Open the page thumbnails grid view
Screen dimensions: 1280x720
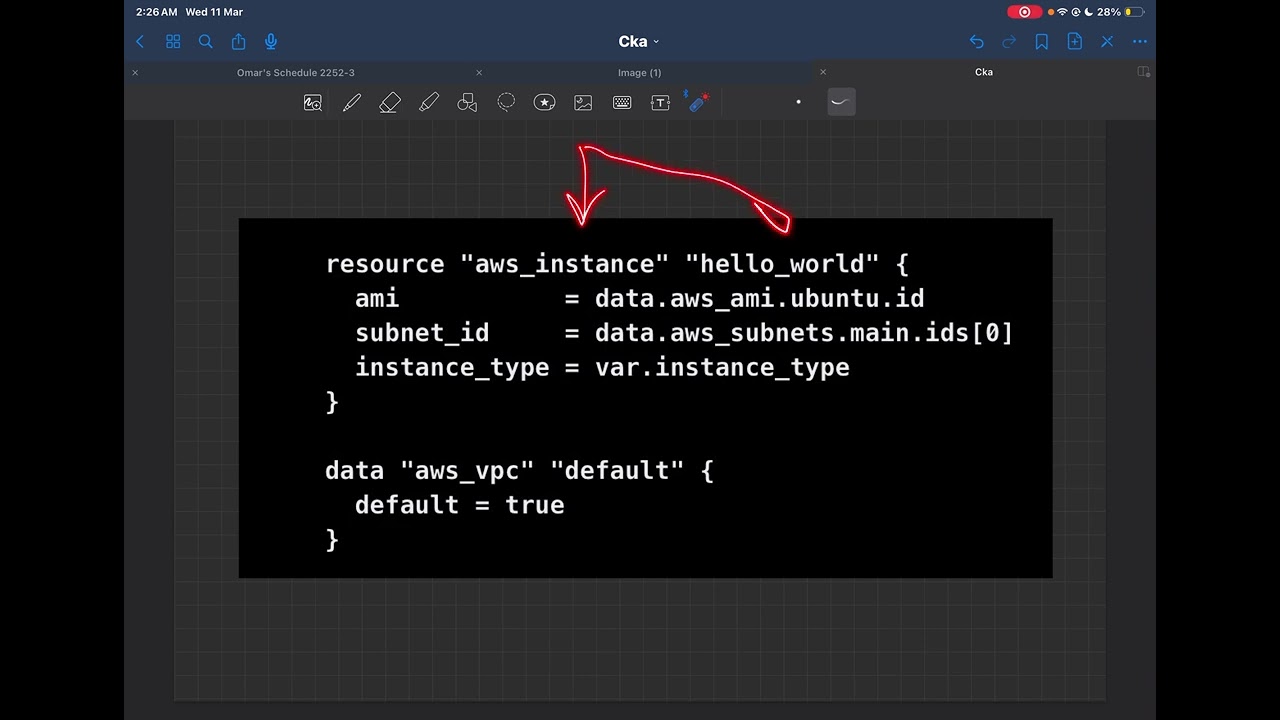173,41
